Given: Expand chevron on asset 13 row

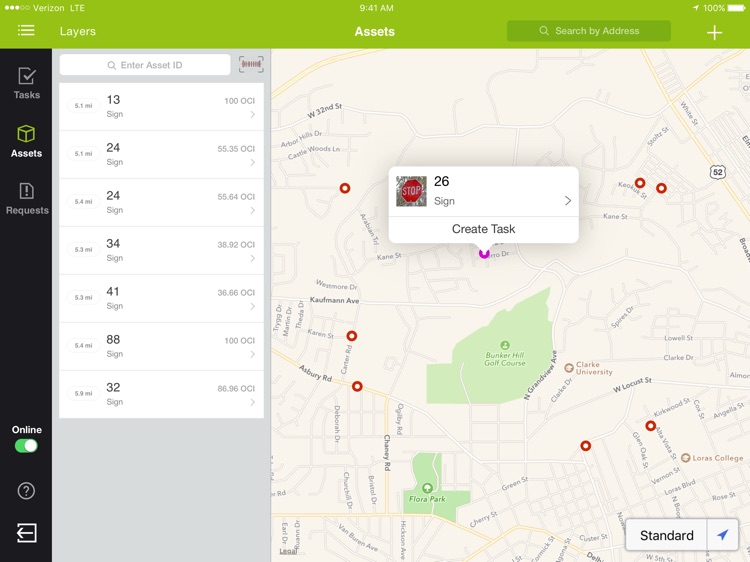Looking at the screenshot, I should point(253,114).
